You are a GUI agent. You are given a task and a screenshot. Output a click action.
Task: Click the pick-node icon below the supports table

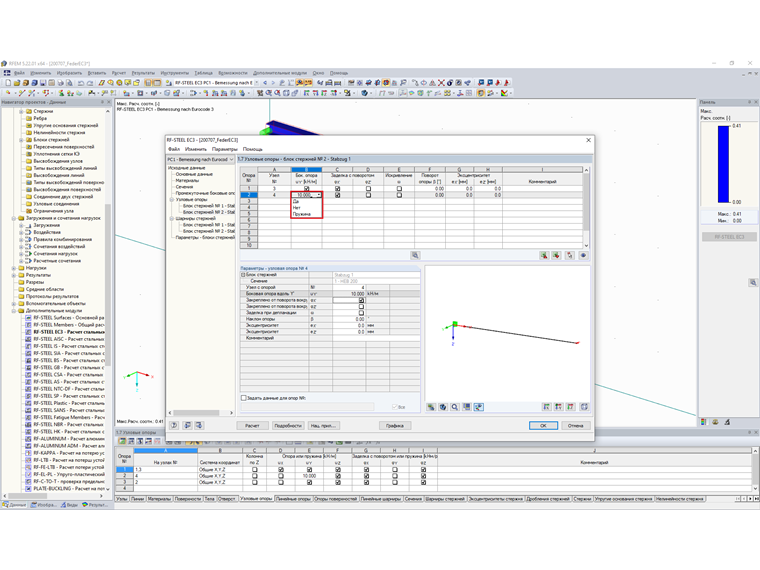(570, 255)
